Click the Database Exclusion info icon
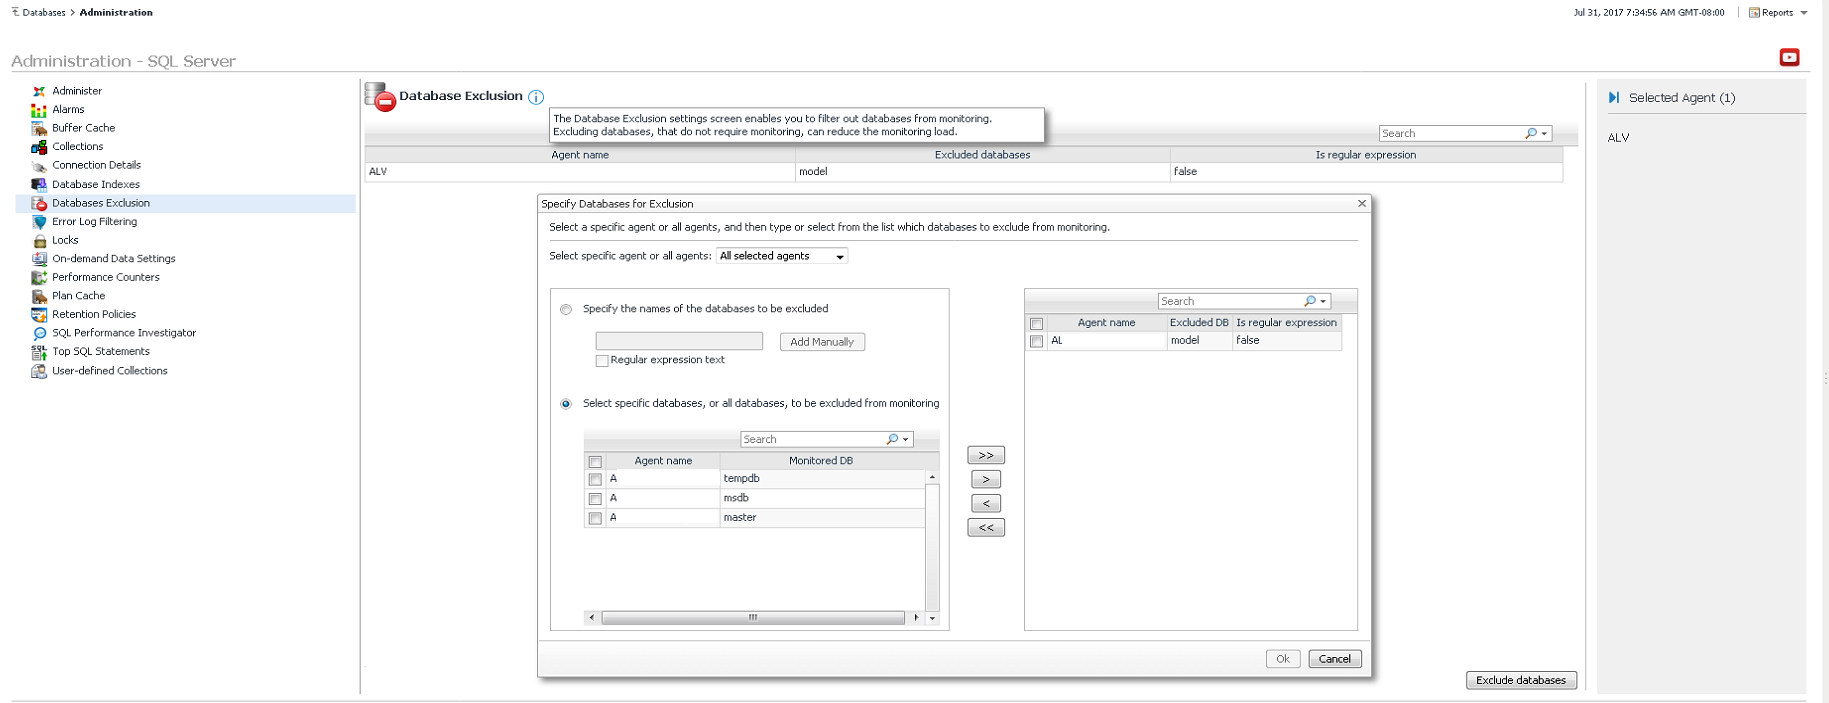1829x703 pixels. [536, 97]
